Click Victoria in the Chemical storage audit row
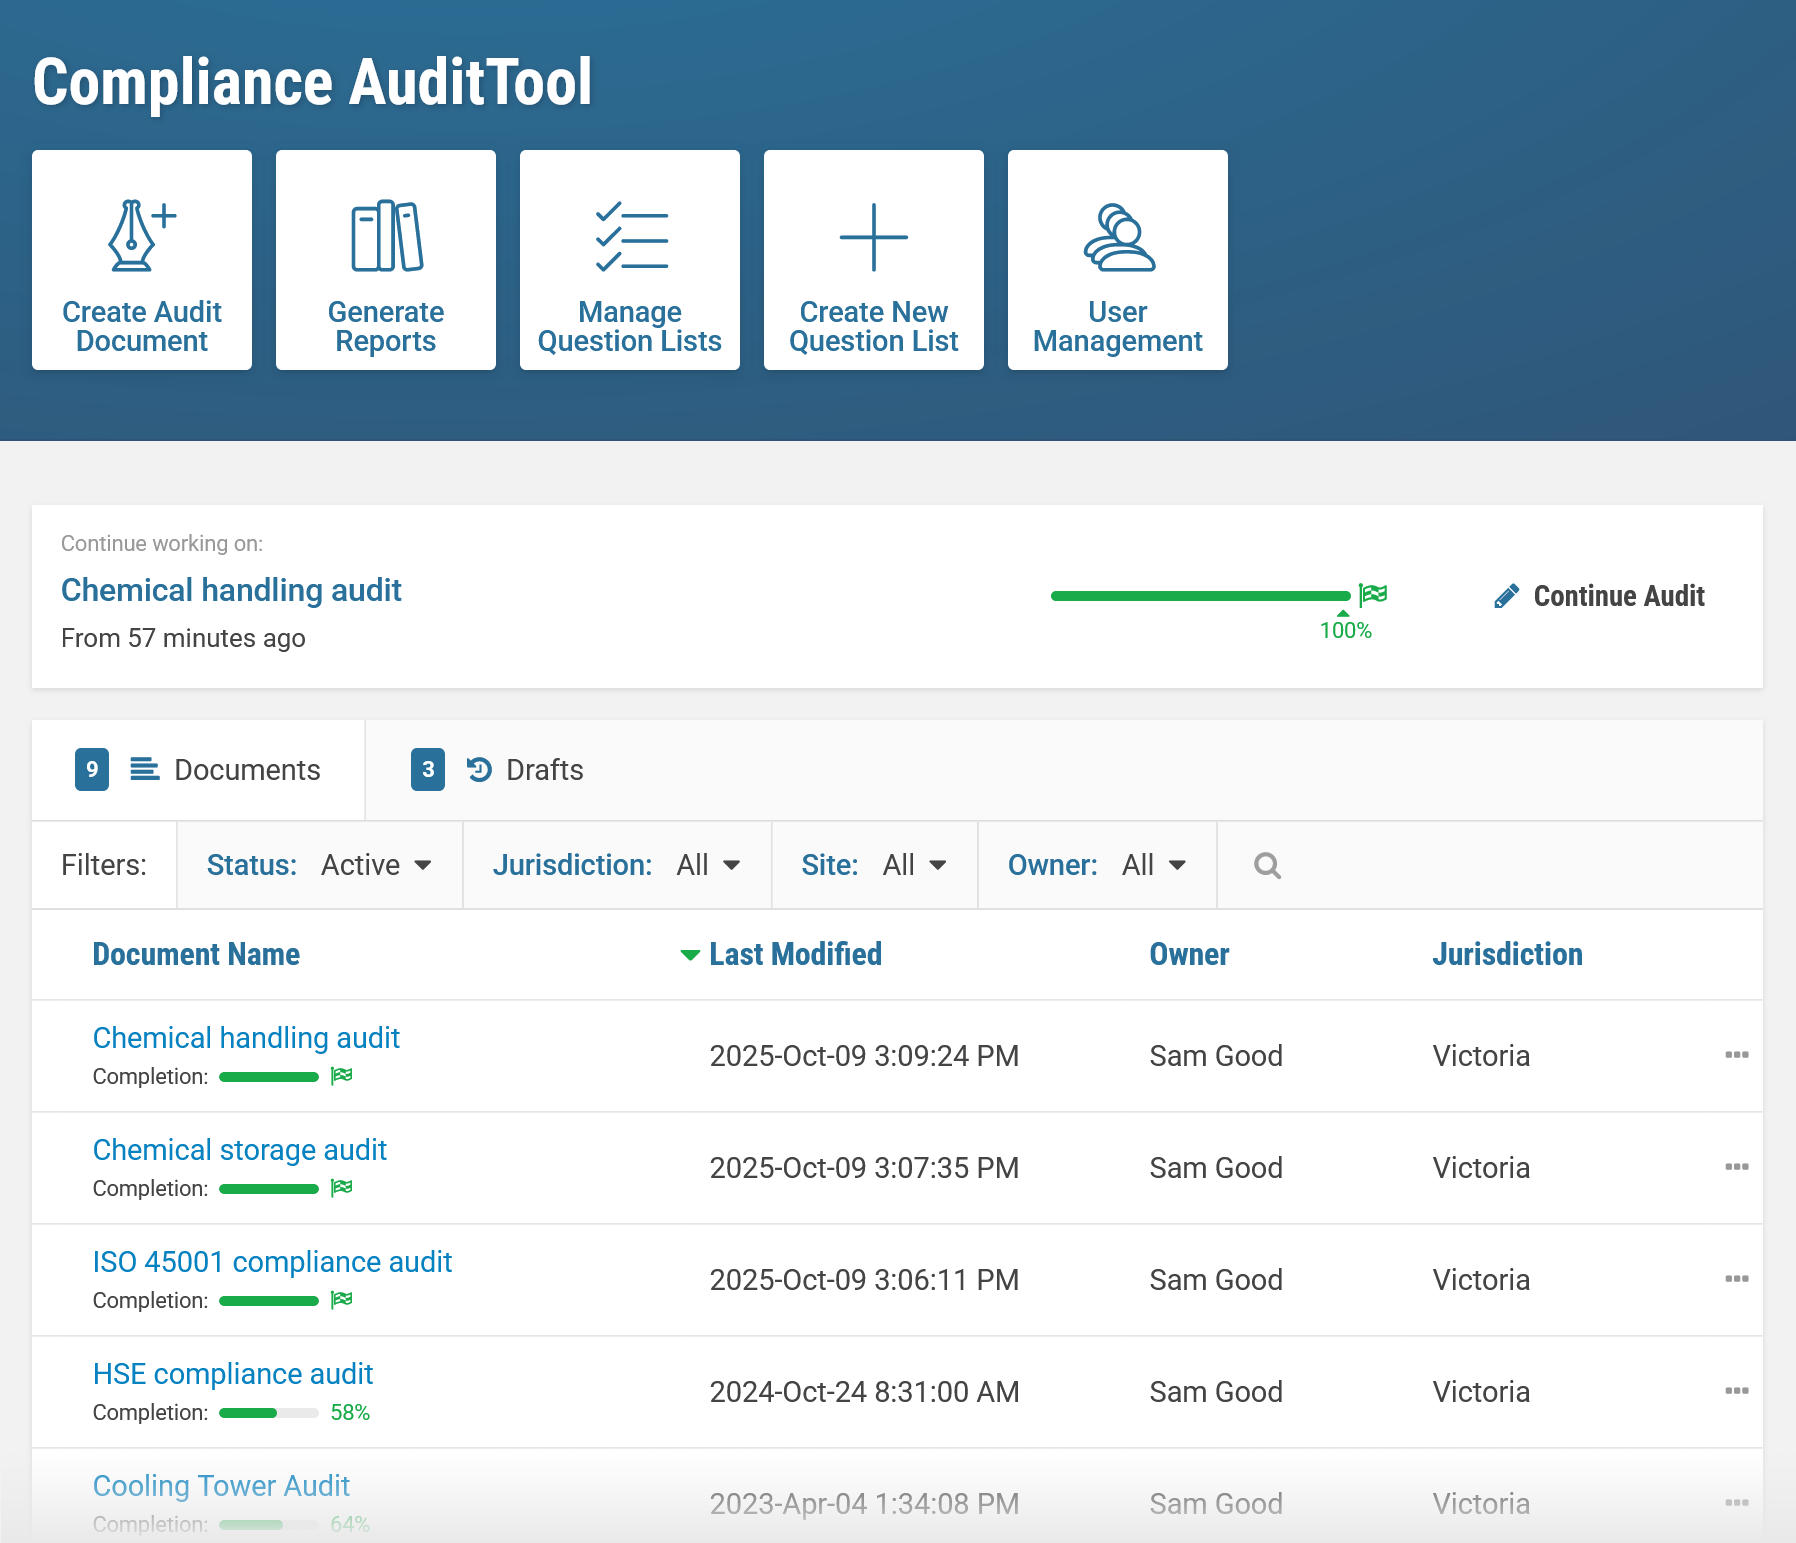 [1481, 1168]
